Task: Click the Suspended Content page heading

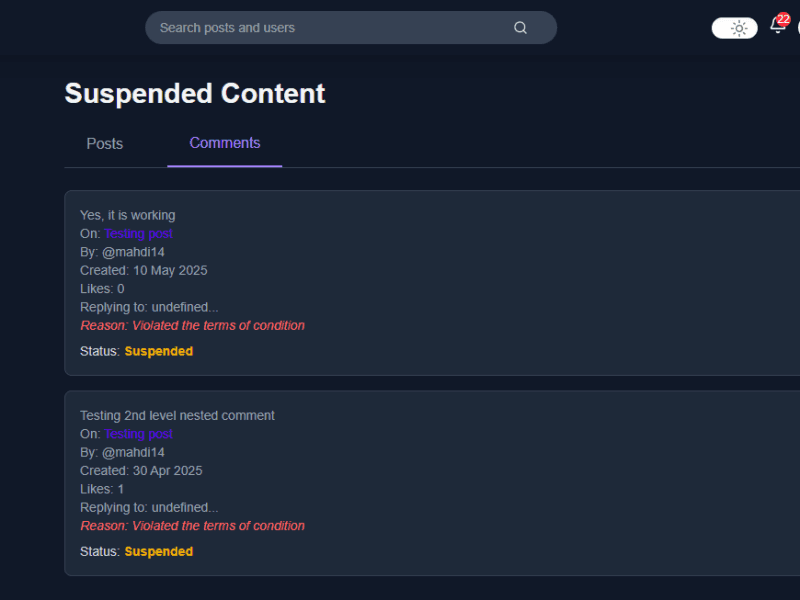Action: tap(194, 93)
